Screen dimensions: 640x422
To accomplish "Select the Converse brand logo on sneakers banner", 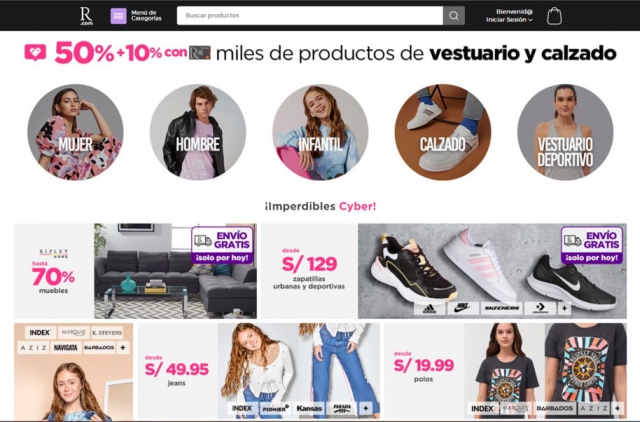I will pyautogui.click(x=540, y=308).
